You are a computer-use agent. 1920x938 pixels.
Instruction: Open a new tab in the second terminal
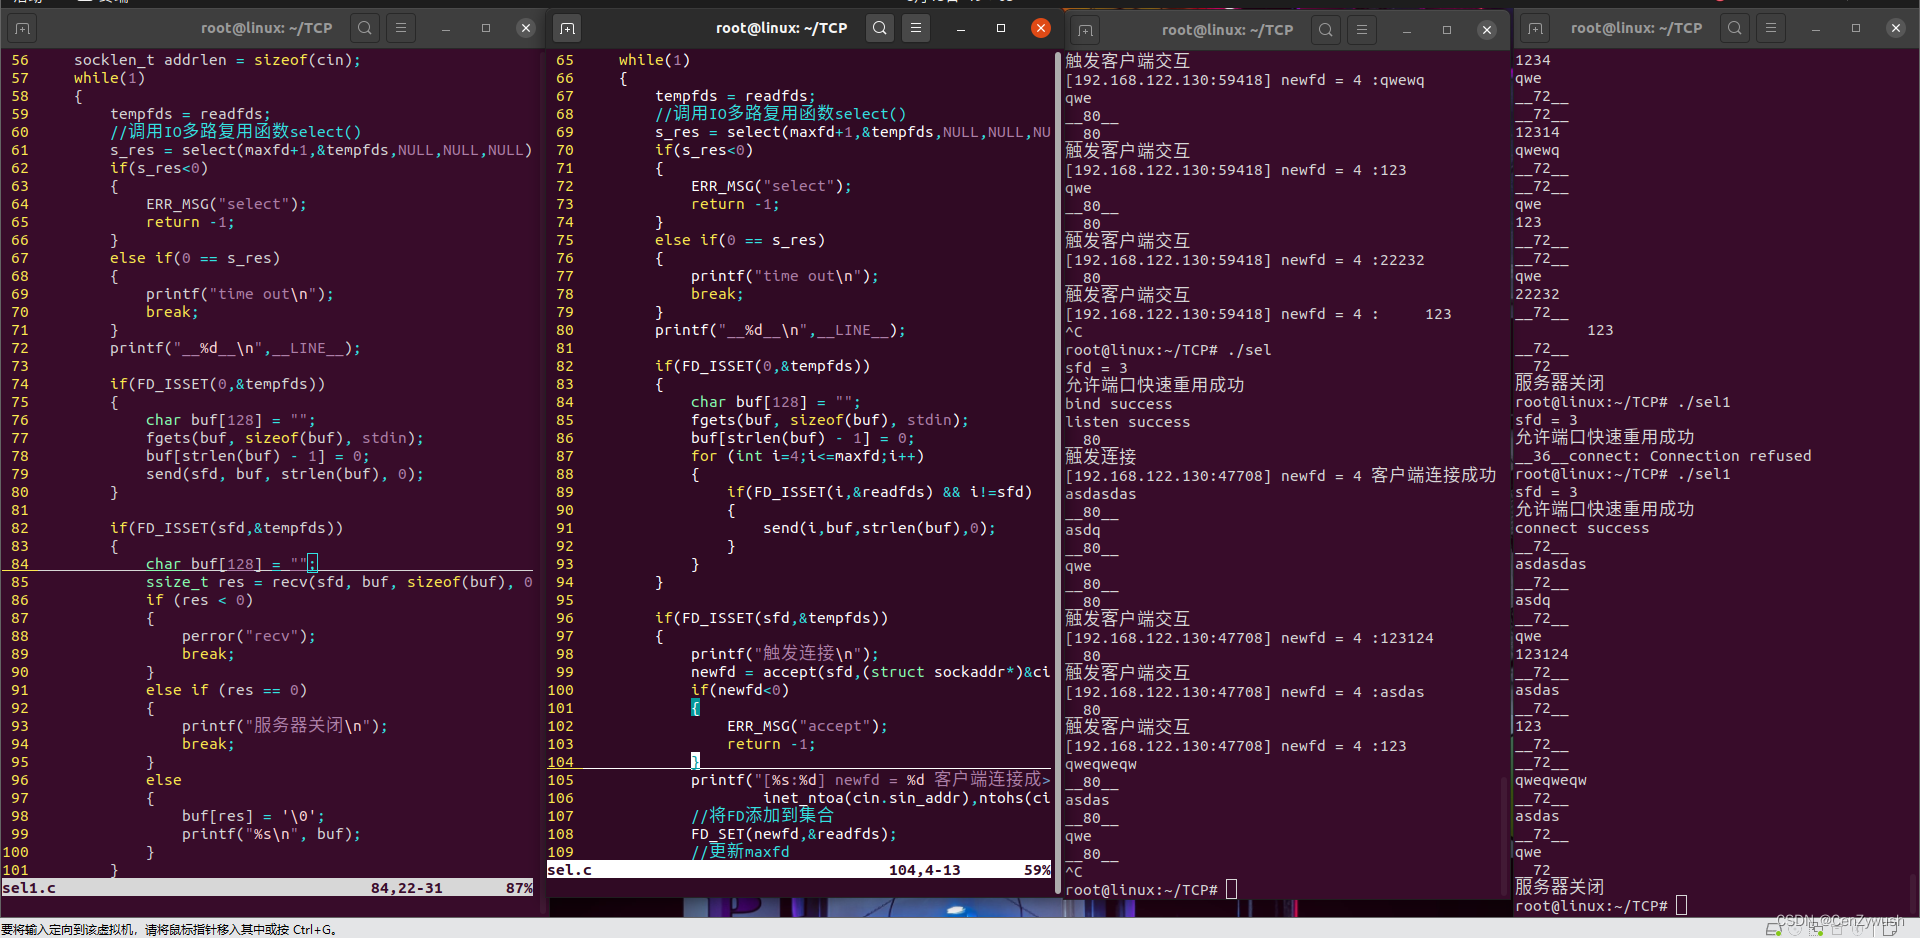567,28
